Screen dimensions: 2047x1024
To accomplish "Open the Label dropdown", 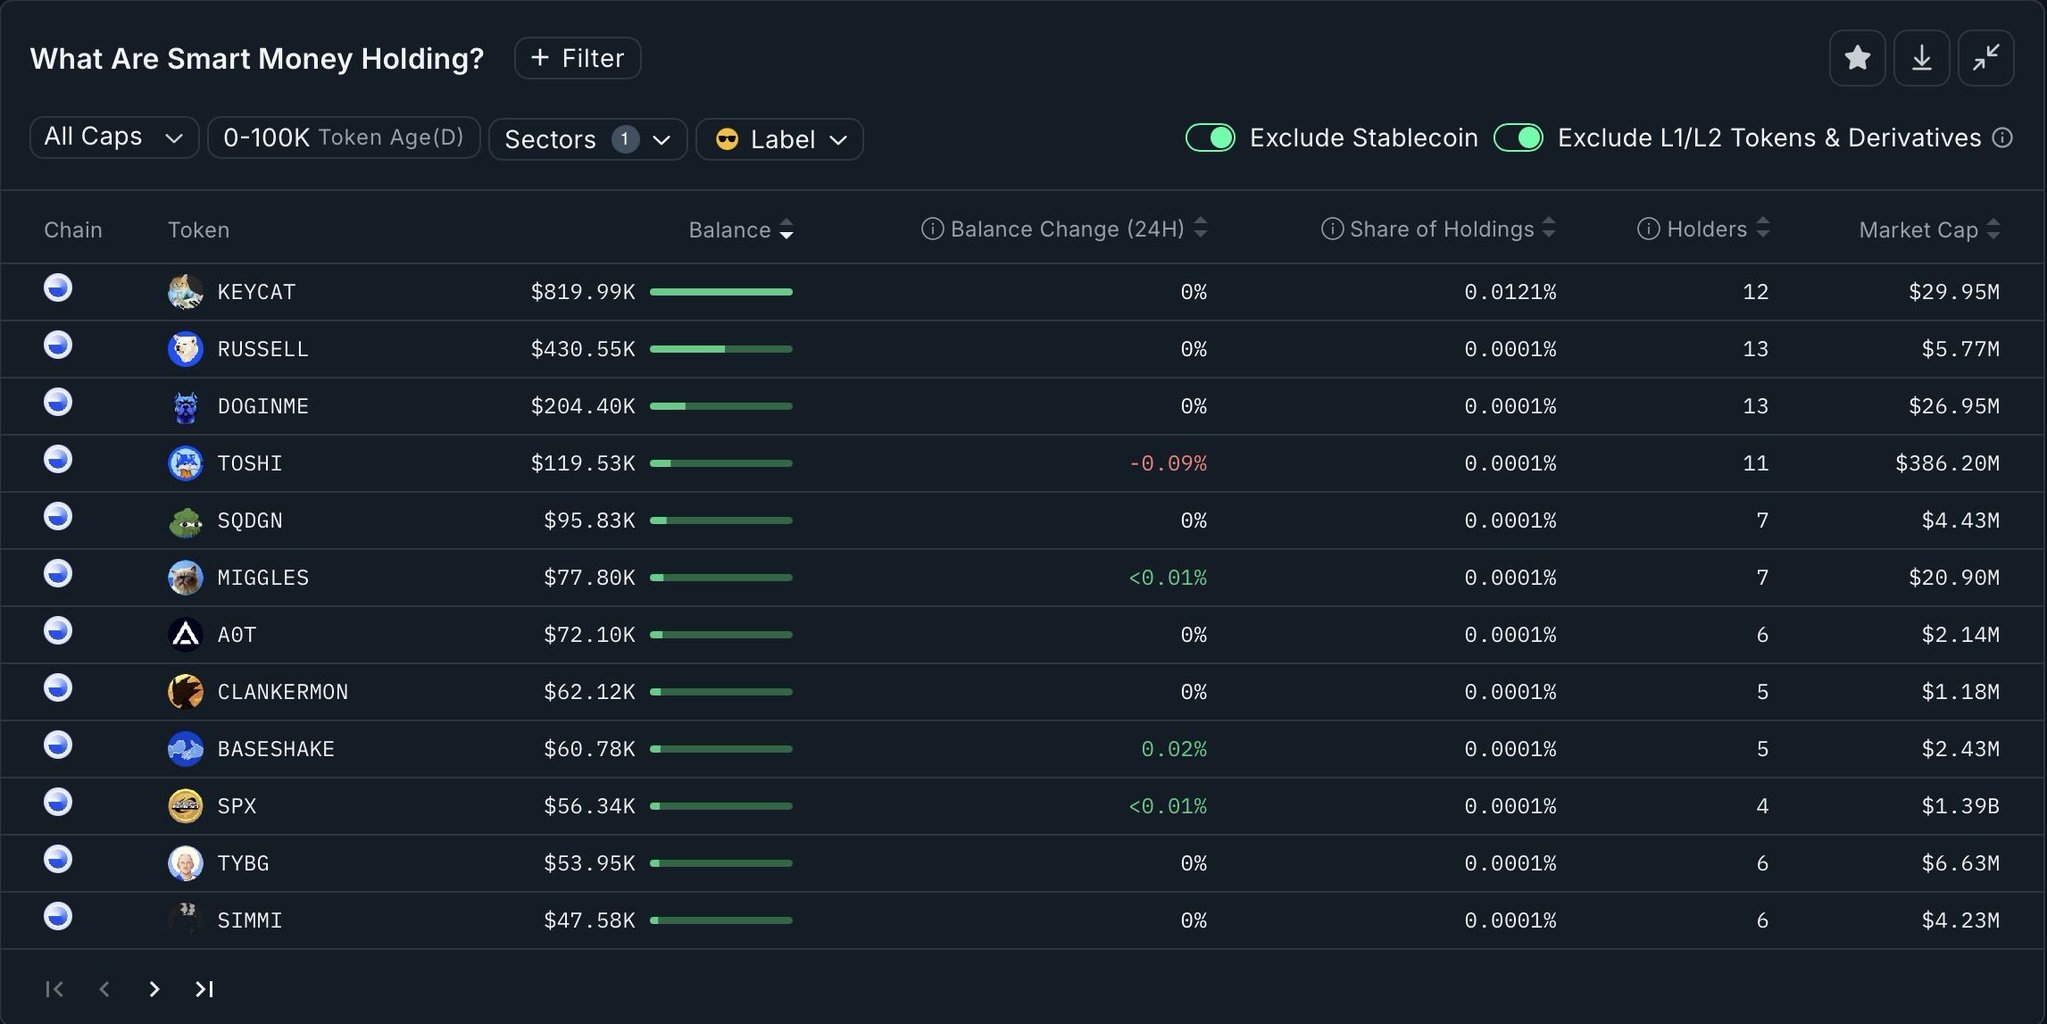I will [x=779, y=139].
